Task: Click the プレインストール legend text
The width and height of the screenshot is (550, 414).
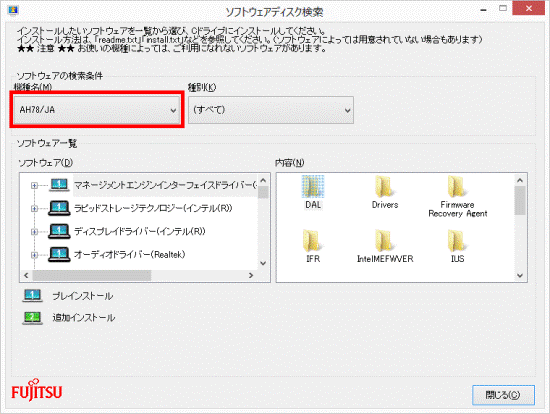Action: (83, 296)
